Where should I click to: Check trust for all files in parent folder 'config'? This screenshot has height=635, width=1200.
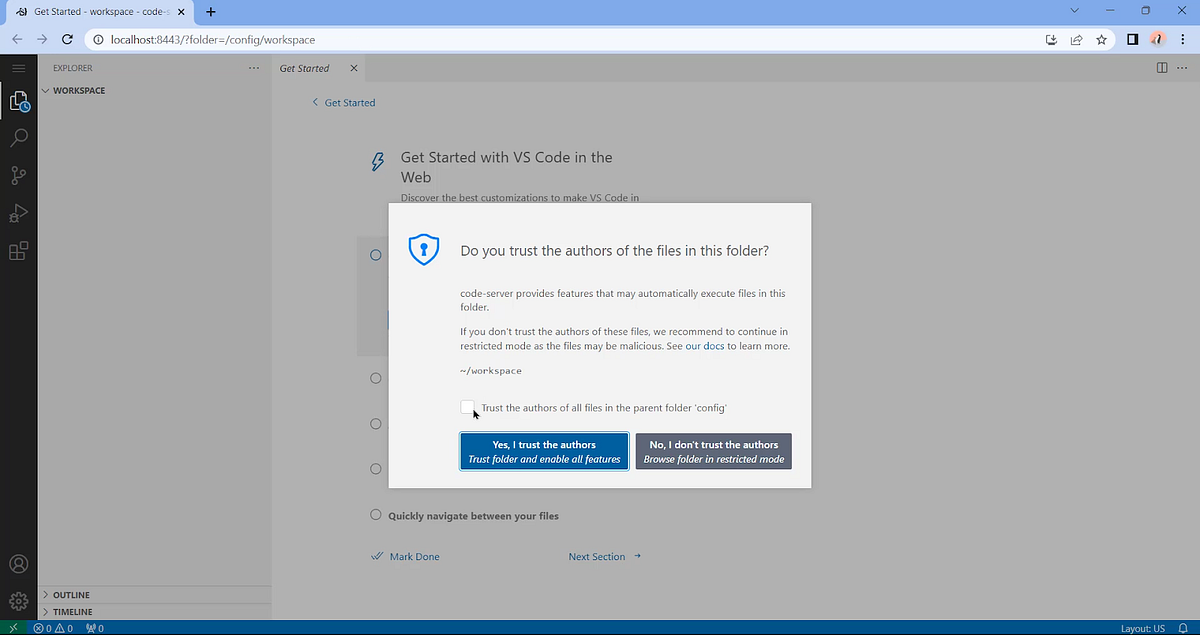point(468,407)
